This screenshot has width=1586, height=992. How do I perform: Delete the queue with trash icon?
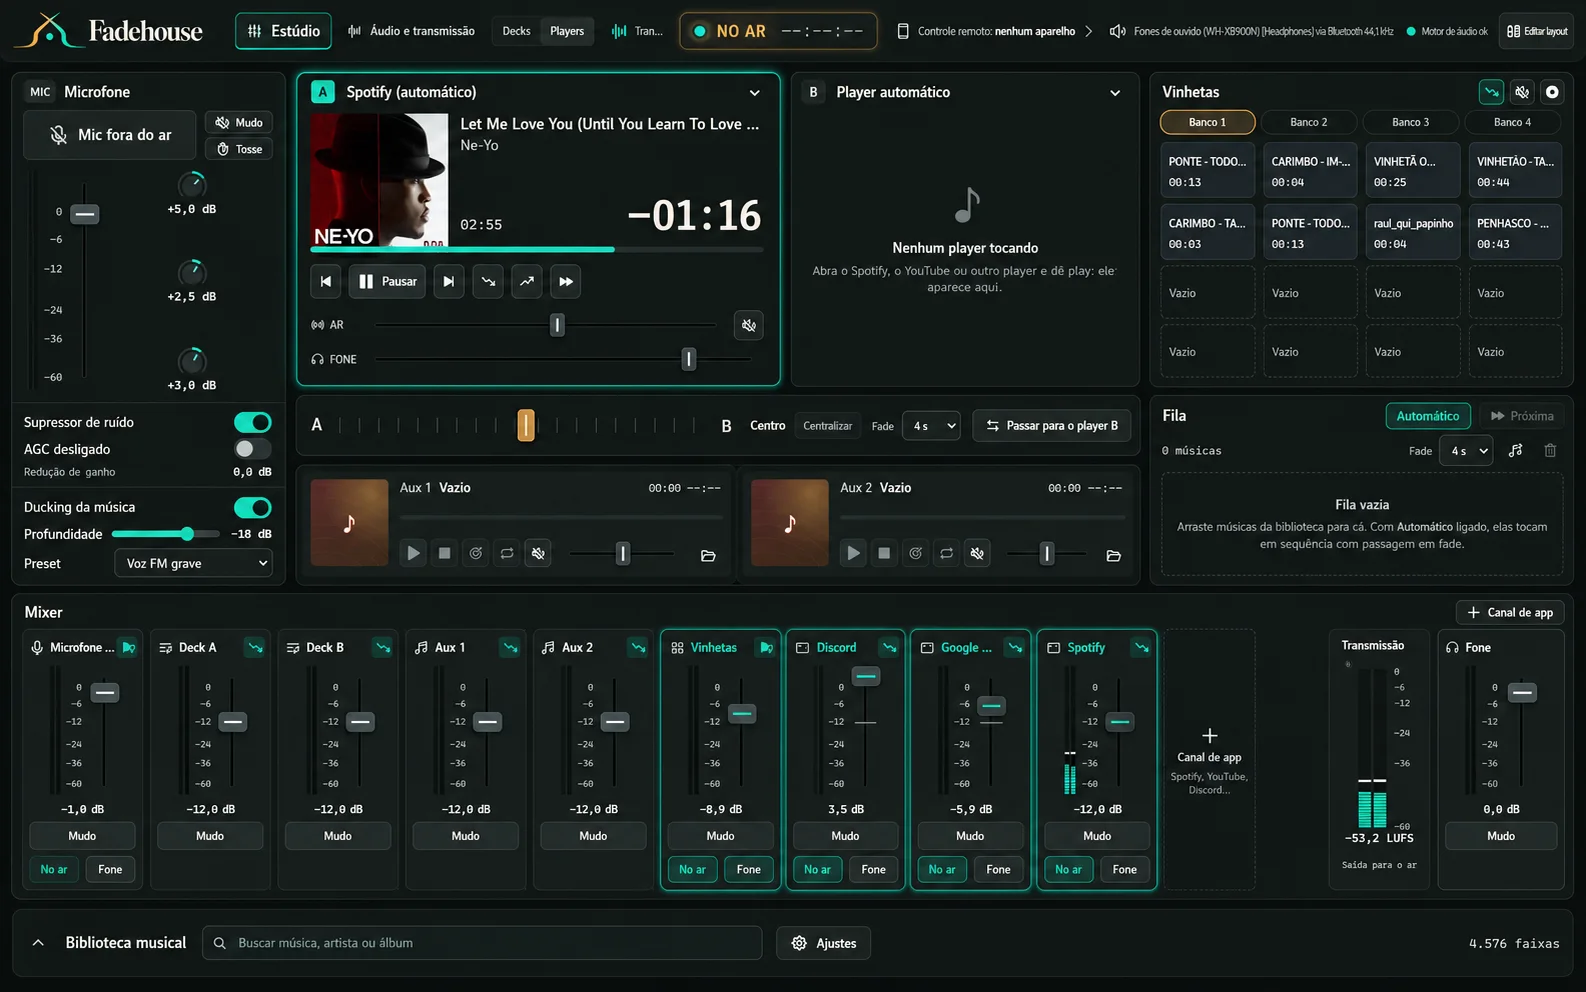[x=1550, y=450]
